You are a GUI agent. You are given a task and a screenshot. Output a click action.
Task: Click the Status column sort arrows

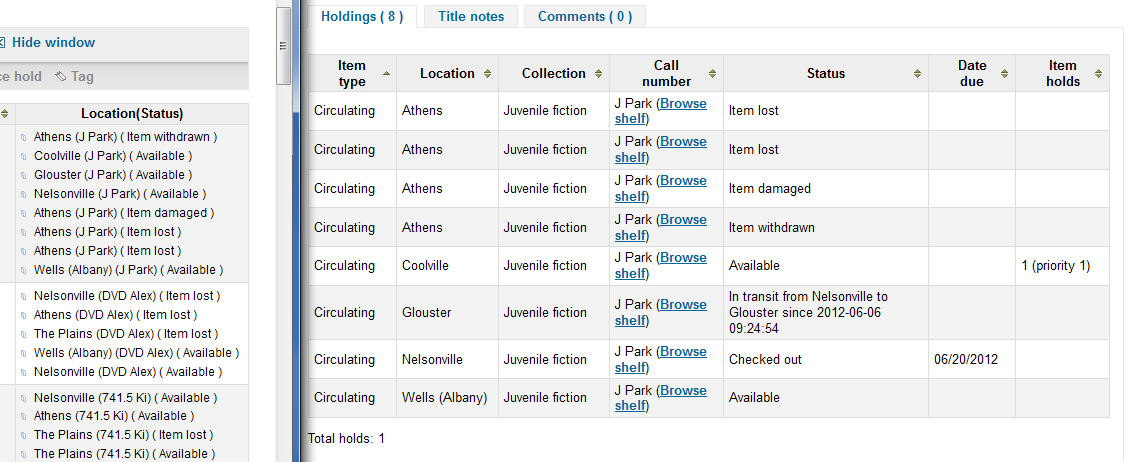point(917,74)
